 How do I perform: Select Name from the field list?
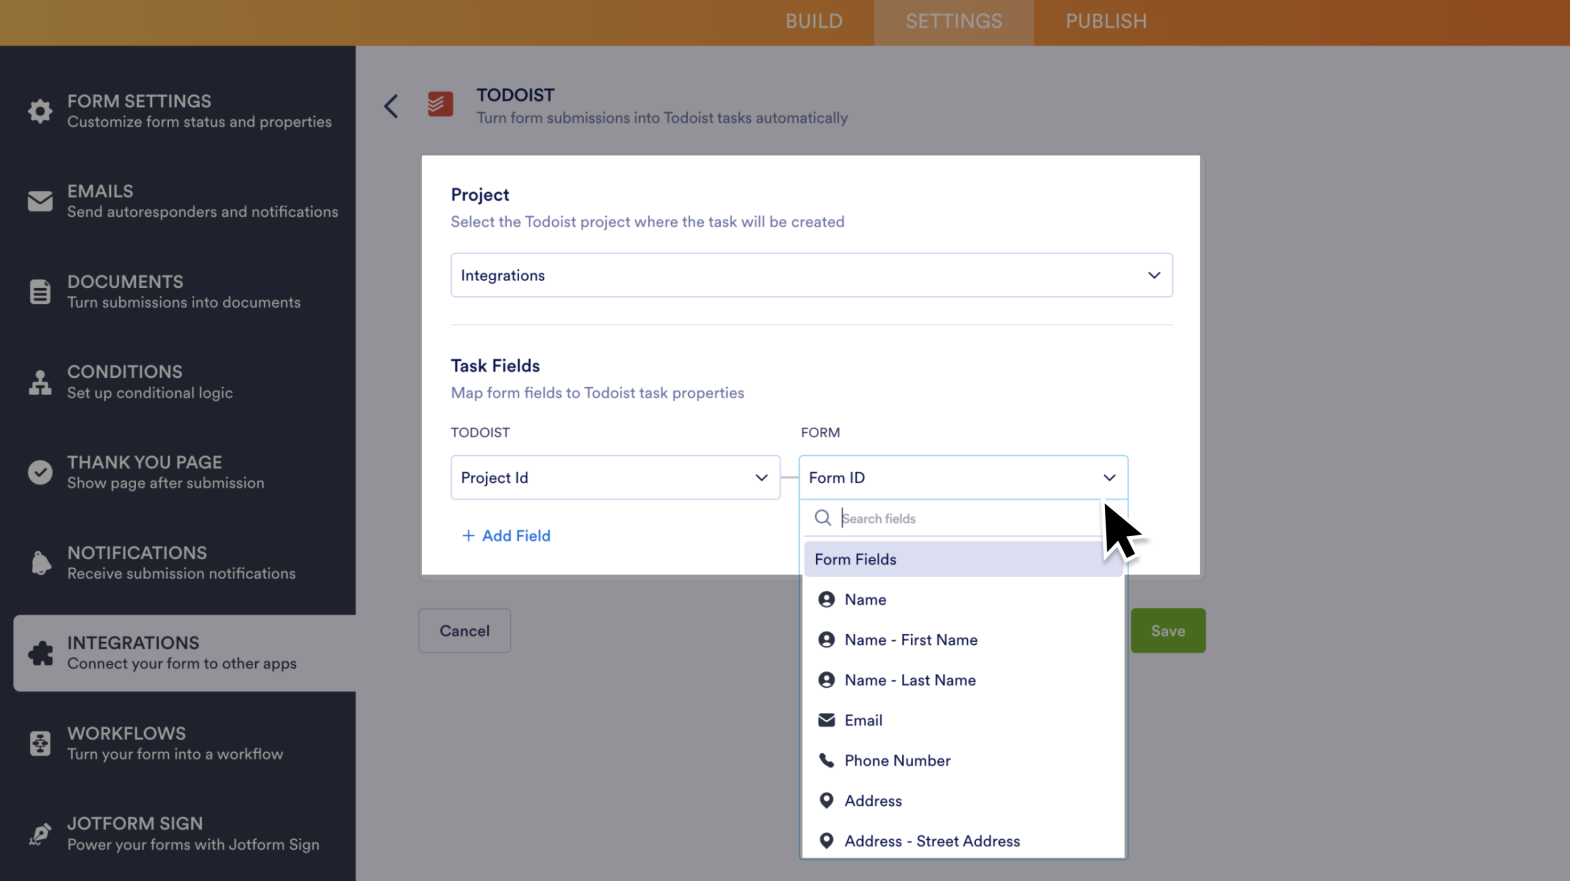click(x=963, y=599)
